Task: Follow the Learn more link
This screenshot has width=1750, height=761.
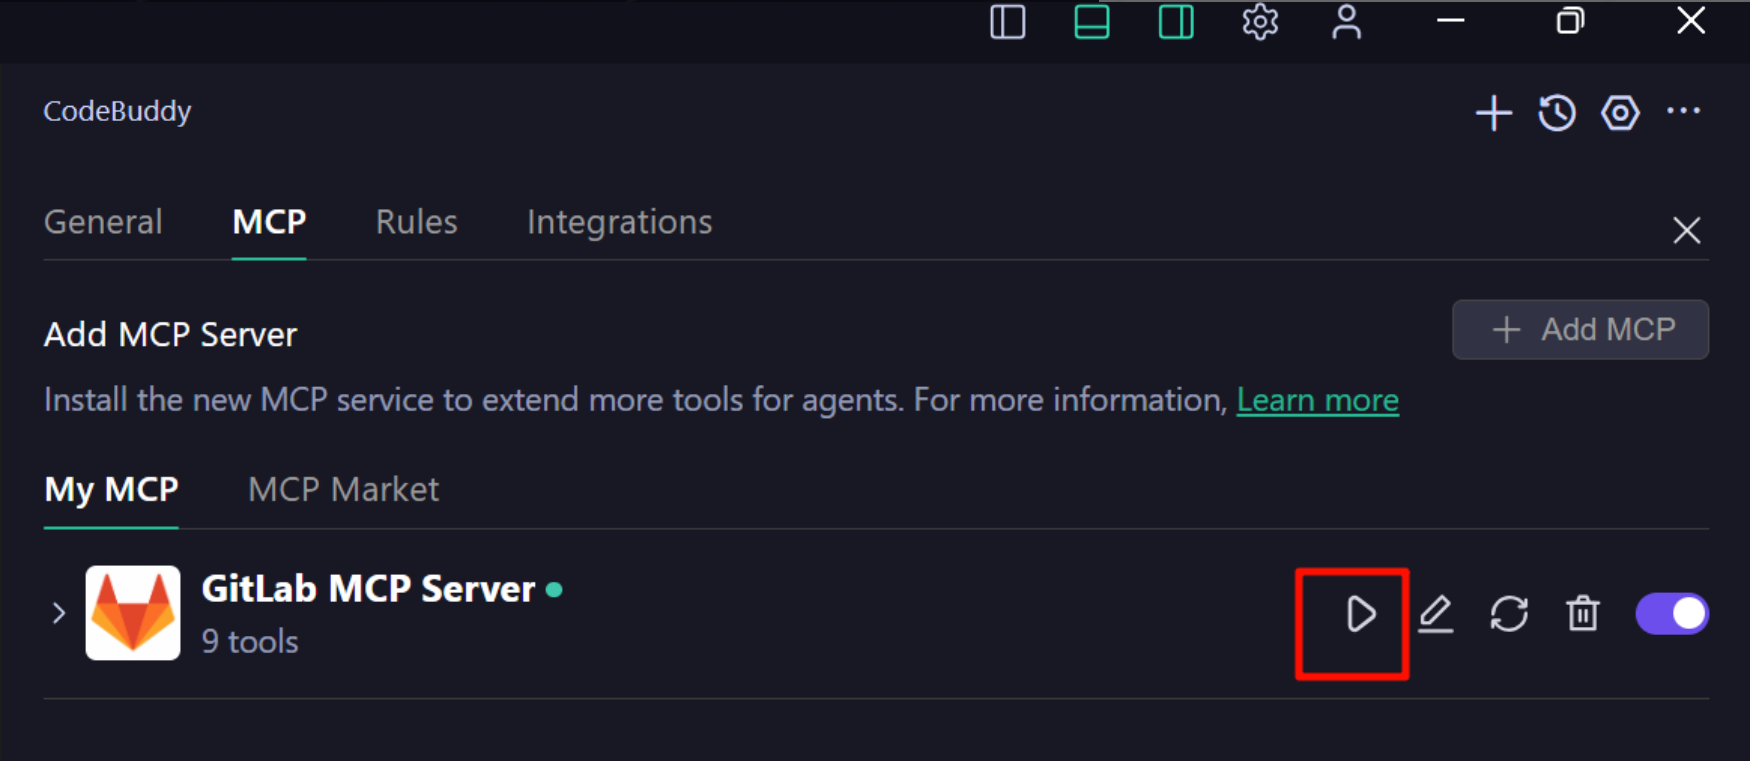Action: [x=1317, y=401]
